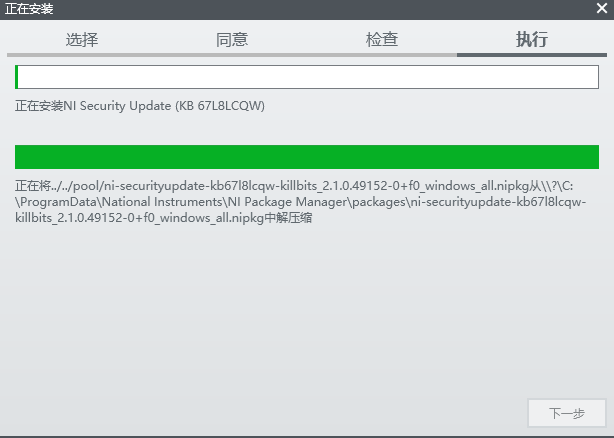Click the dark title bar of installer
The height and width of the screenshot is (438, 614).
tap(307, 9)
